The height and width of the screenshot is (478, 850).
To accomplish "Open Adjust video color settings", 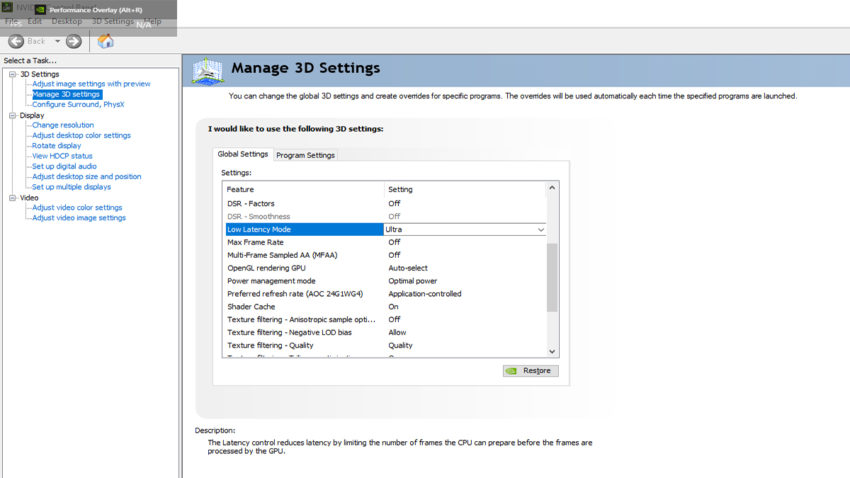I will [77, 208].
